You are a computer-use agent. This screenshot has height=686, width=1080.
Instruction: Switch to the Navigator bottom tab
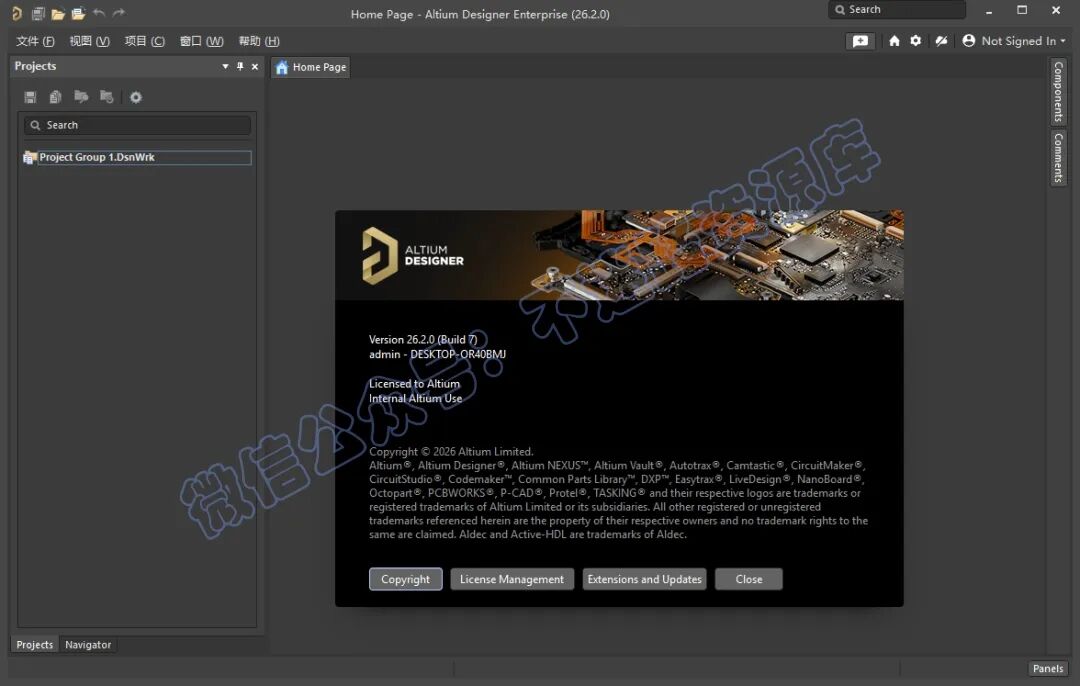[x=88, y=645]
